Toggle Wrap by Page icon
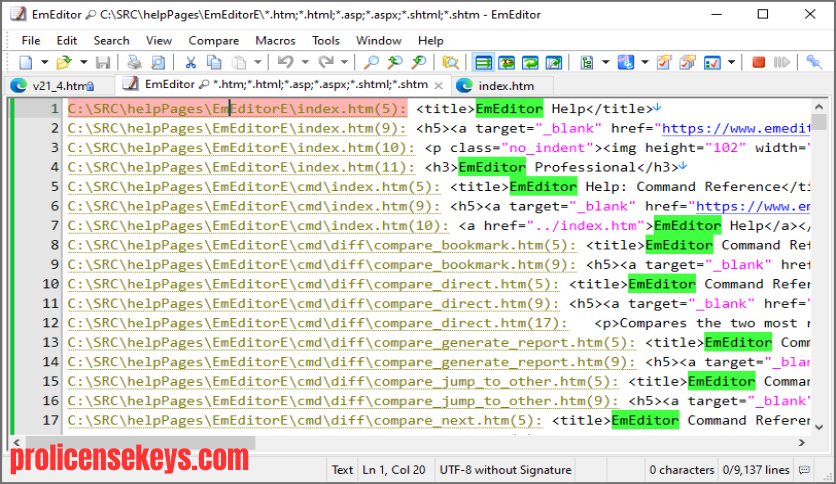The width and height of the screenshot is (836, 484). point(554,62)
